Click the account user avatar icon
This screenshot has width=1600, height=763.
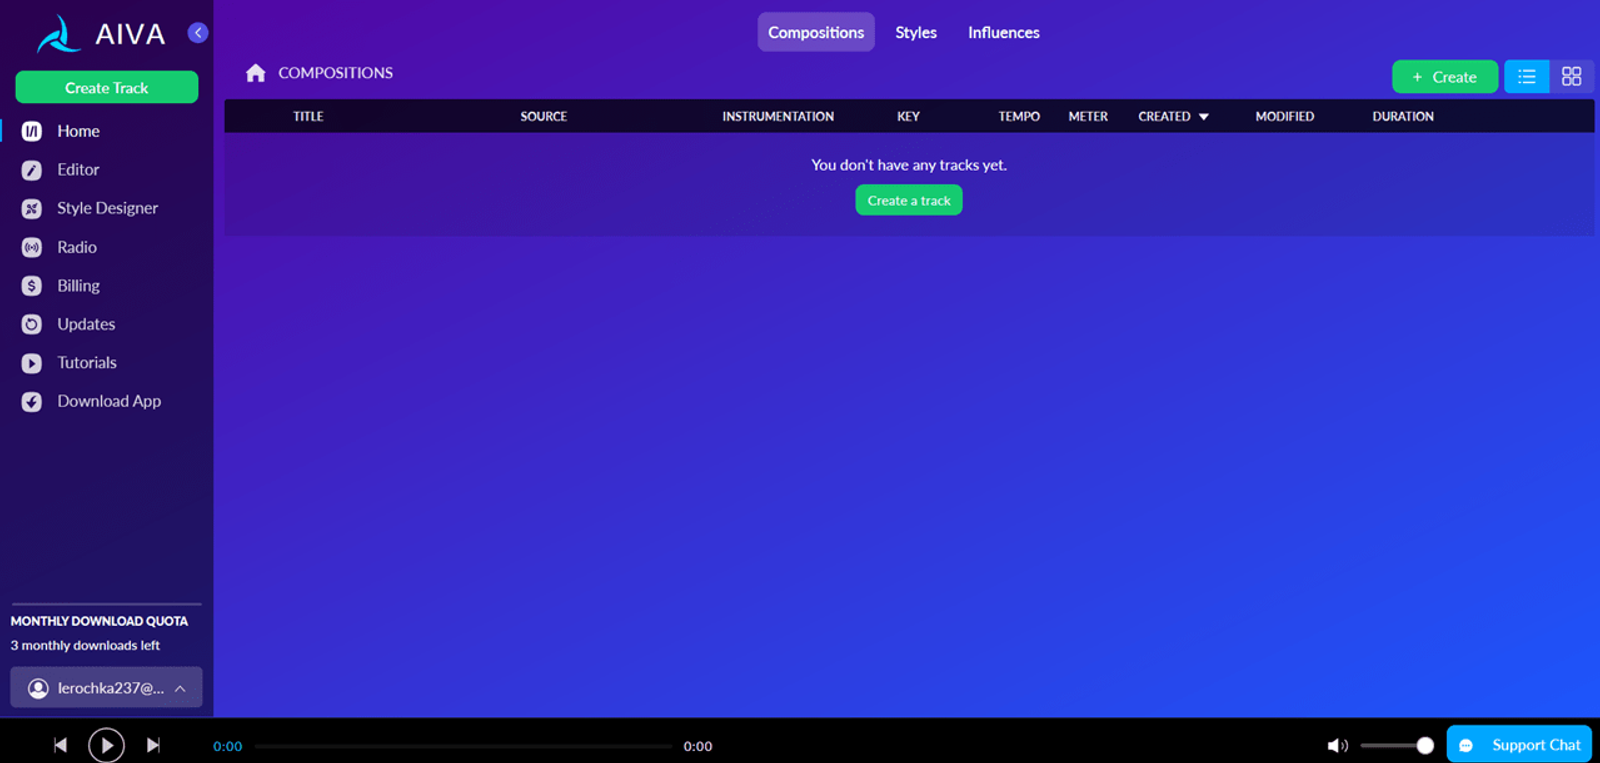[38, 688]
